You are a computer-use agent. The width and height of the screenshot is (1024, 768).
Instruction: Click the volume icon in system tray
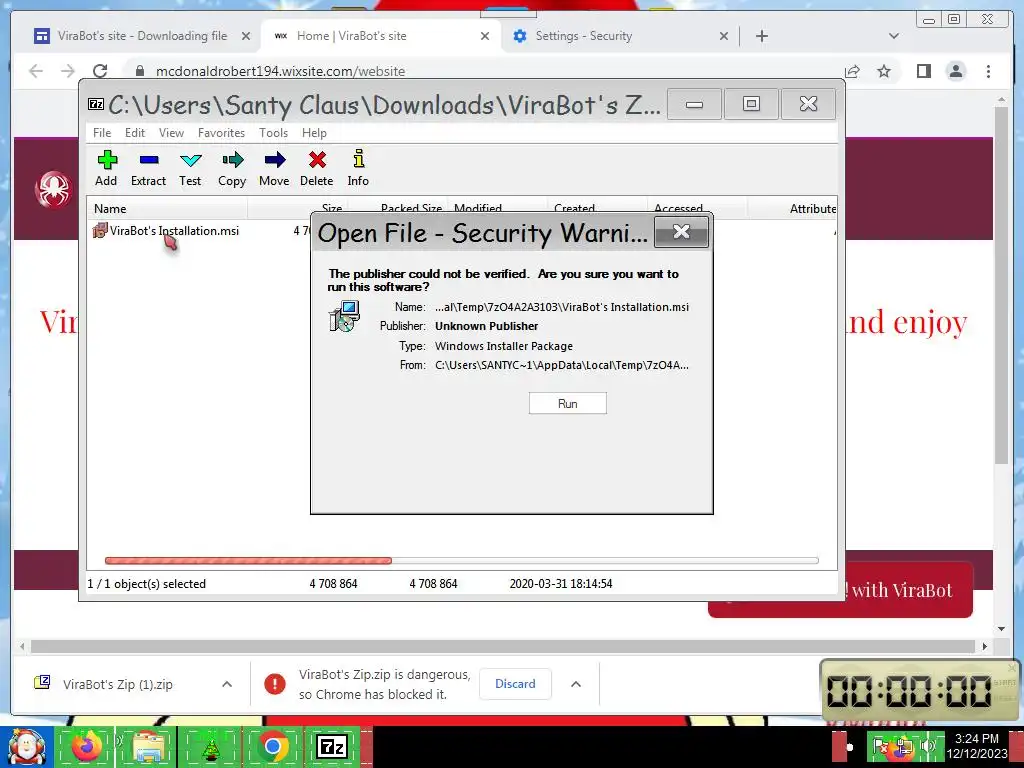point(927,746)
